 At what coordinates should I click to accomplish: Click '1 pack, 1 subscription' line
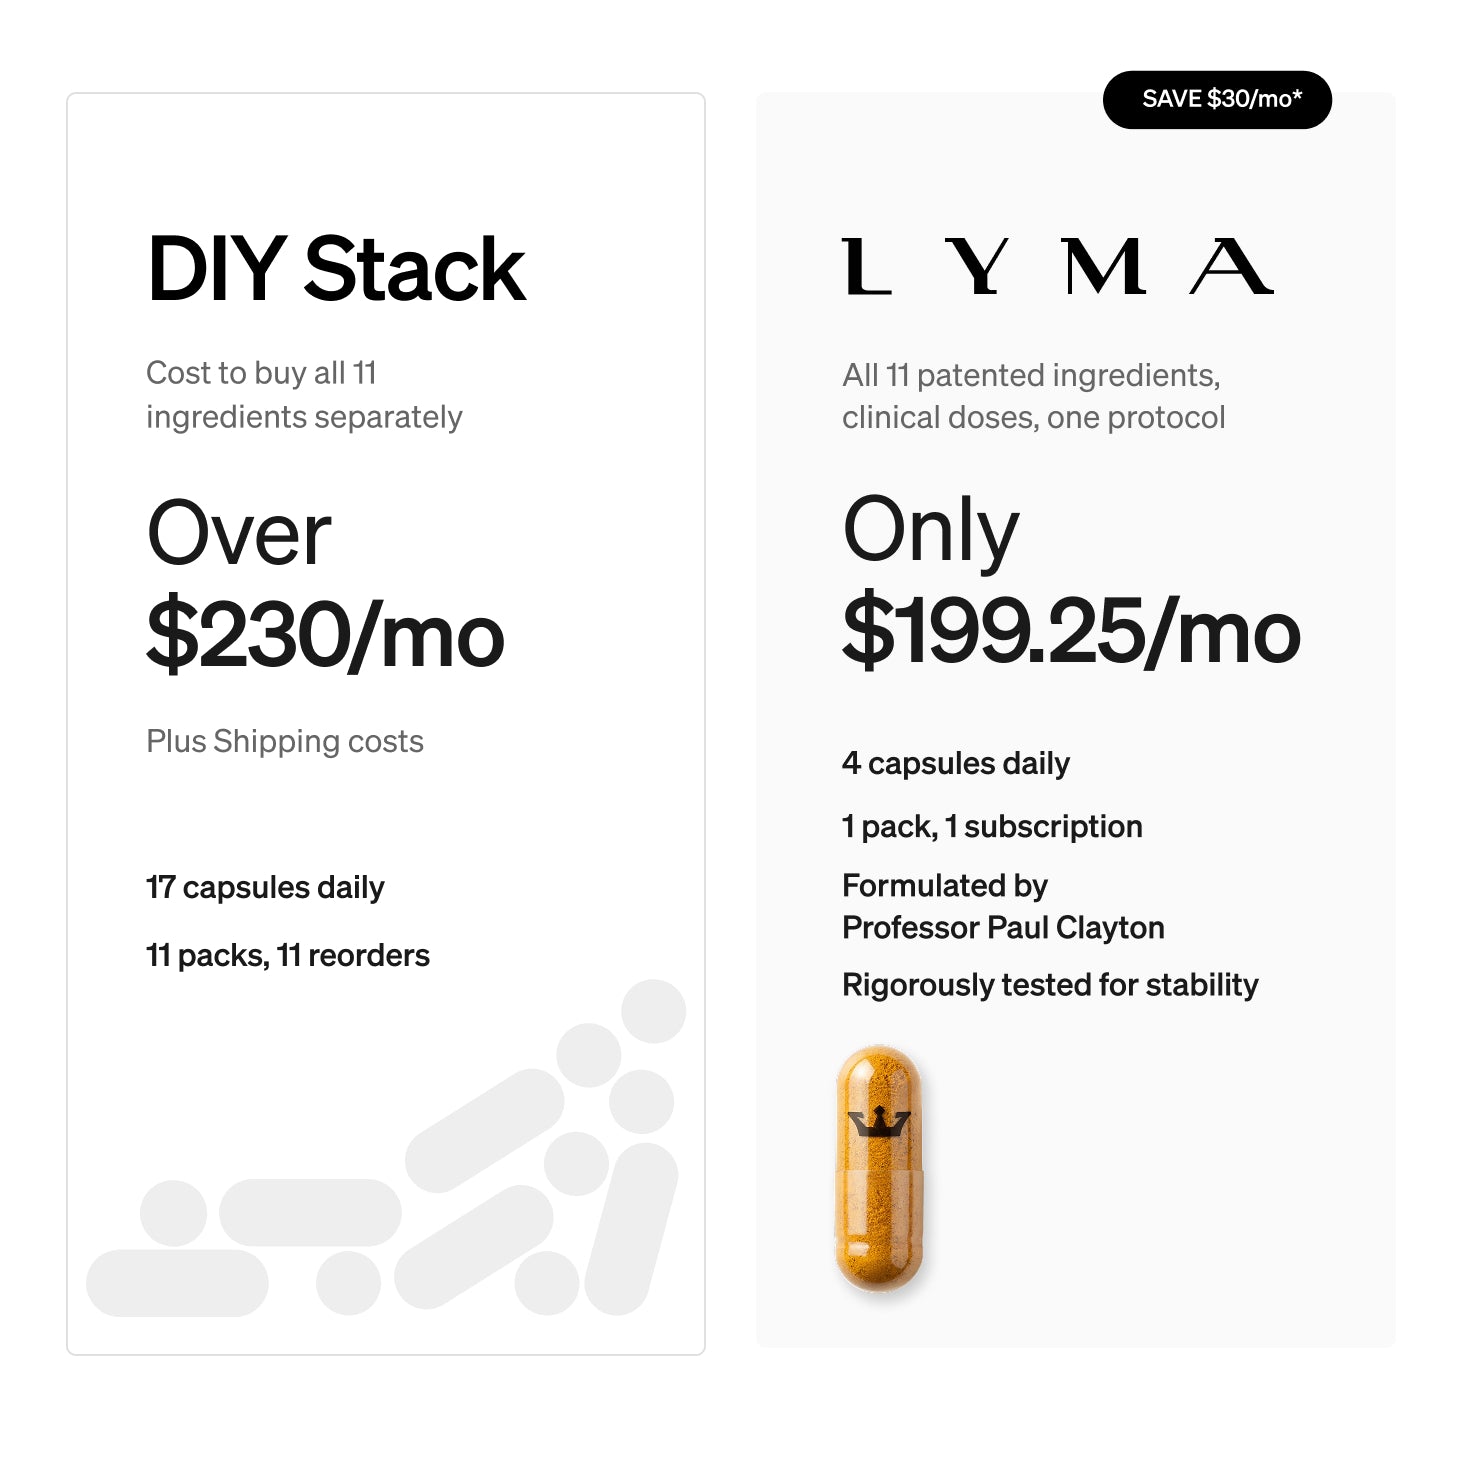992,826
